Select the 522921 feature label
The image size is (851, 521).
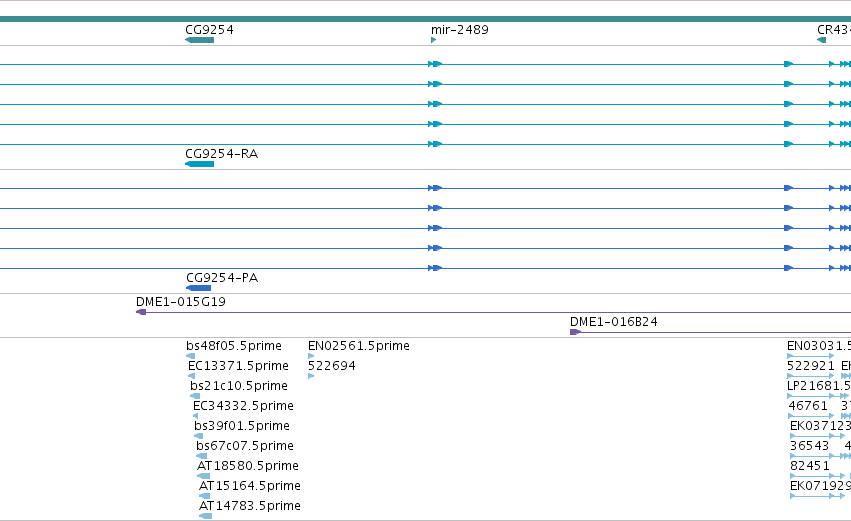[x=811, y=366]
